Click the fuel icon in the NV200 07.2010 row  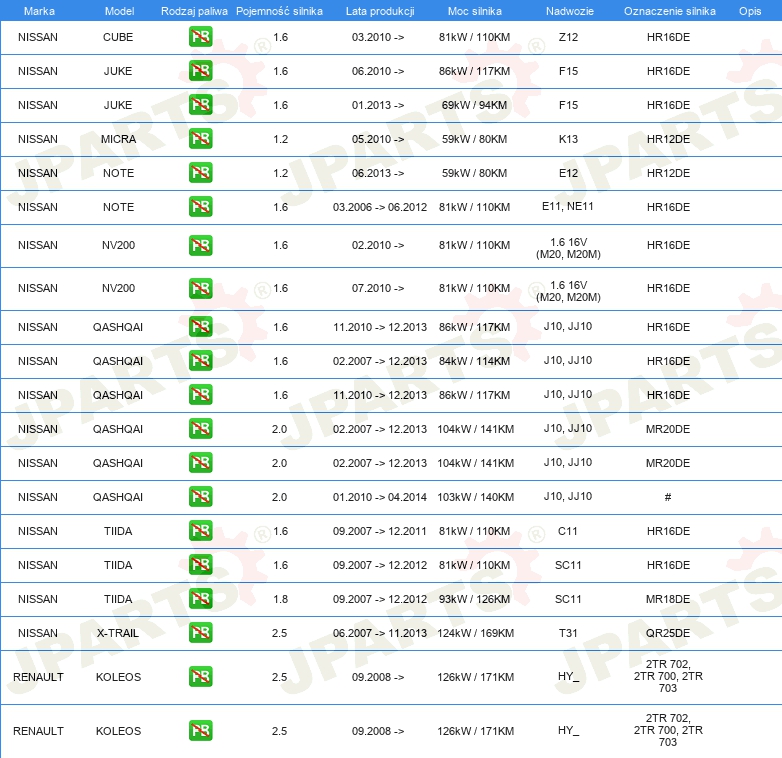point(200,288)
